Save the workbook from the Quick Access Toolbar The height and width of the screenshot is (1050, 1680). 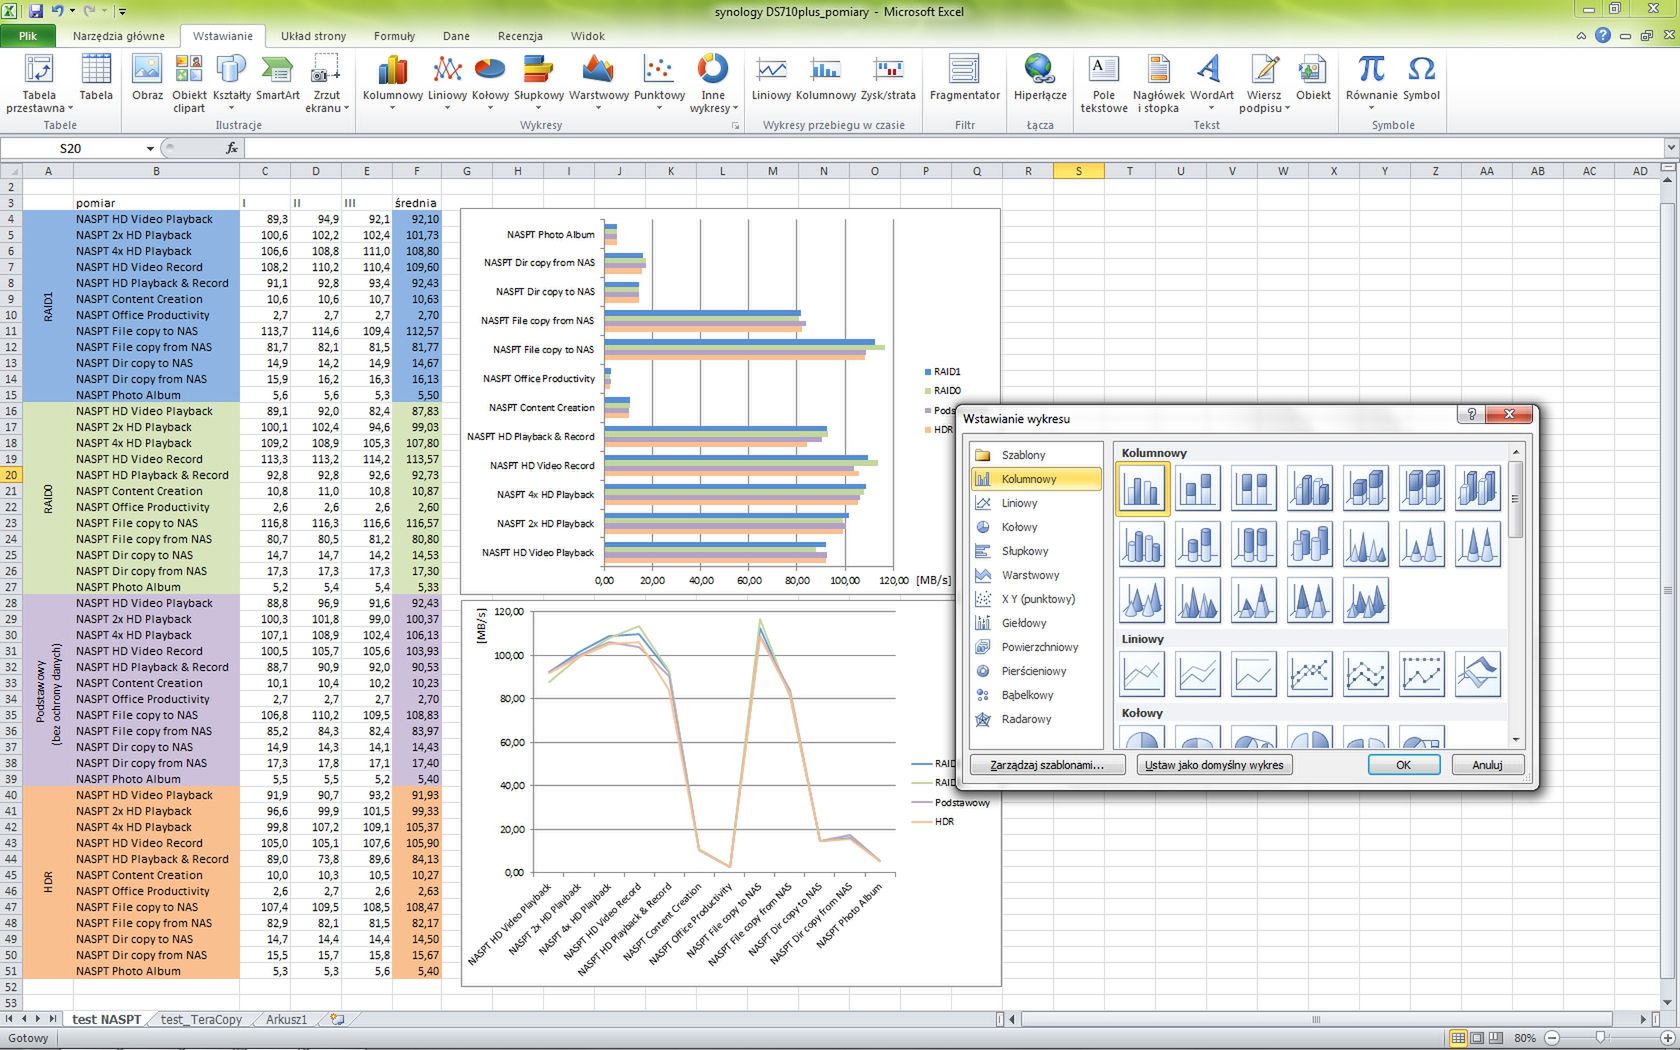36,11
